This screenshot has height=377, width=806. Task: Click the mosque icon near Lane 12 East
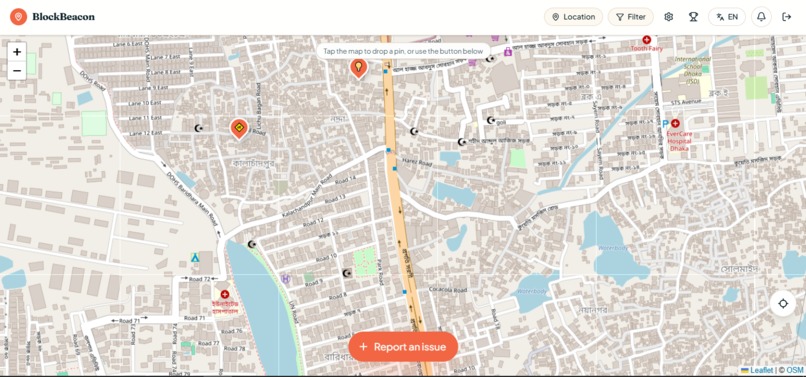[199, 128]
